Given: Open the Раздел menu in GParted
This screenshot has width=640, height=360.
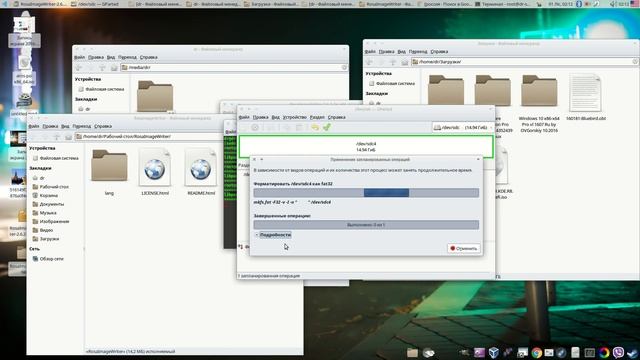Looking at the screenshot, I should point(317,117).
